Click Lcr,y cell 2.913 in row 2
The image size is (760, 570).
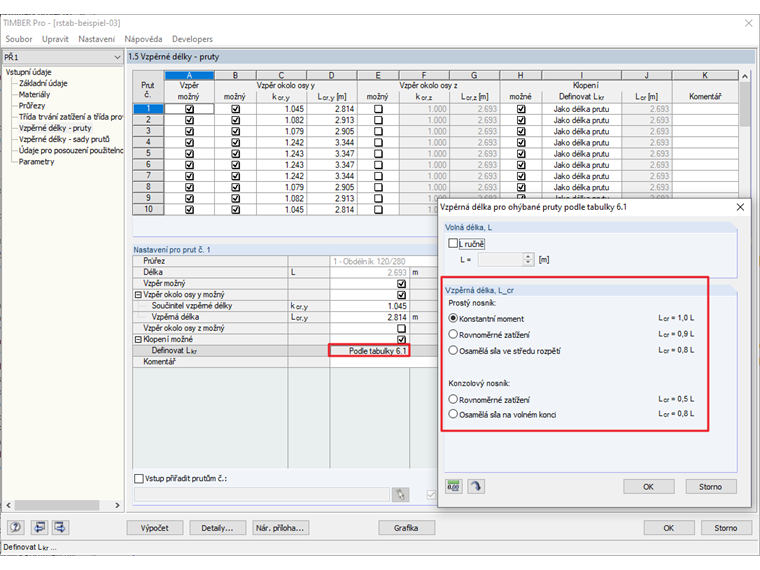[332, 120]
